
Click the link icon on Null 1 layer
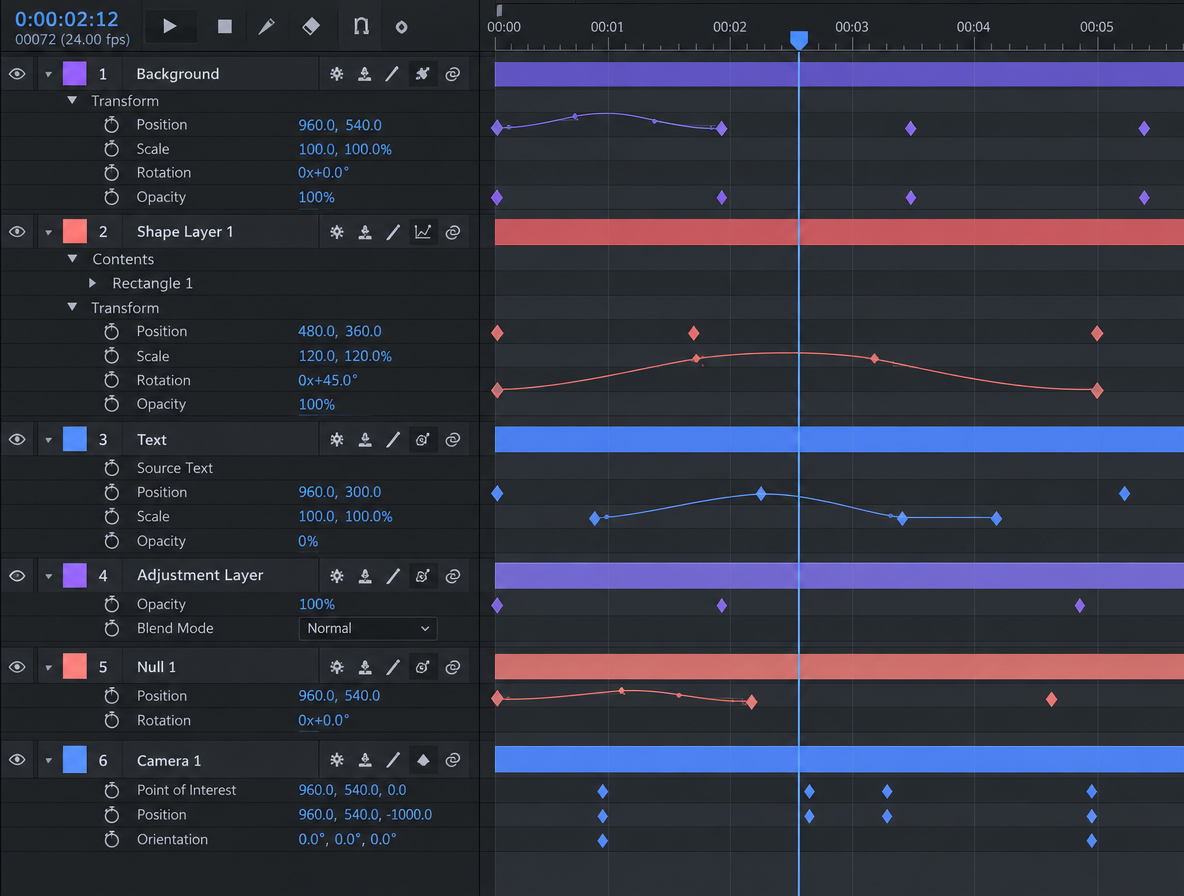click(x=452, y=667)
